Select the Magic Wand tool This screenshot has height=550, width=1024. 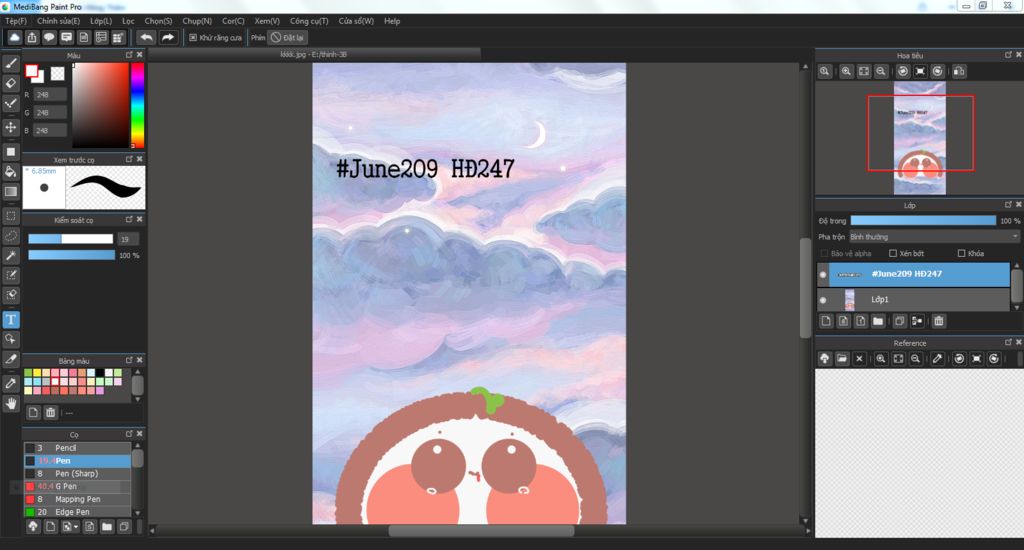click(x=10, y=255)
